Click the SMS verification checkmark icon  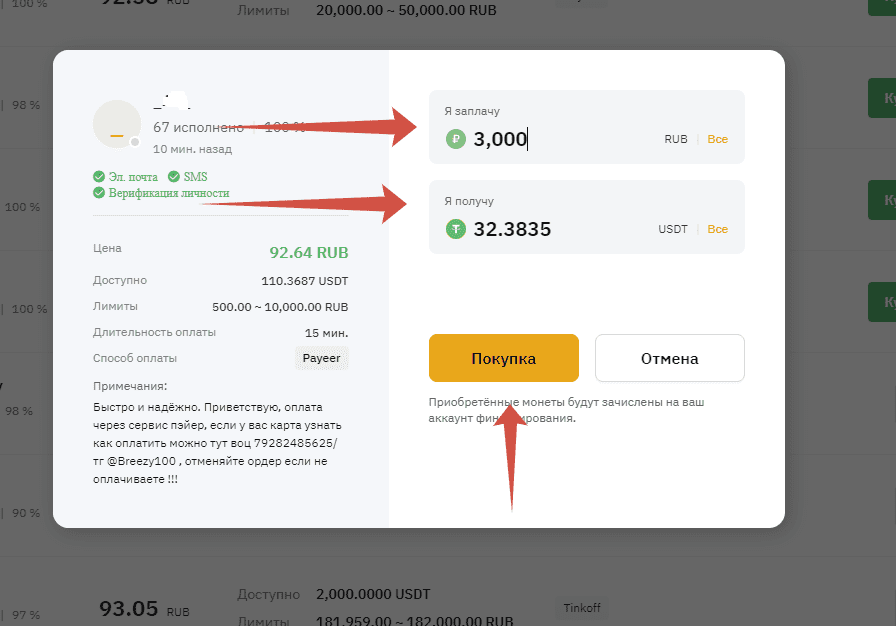click(x=174, y=176)
